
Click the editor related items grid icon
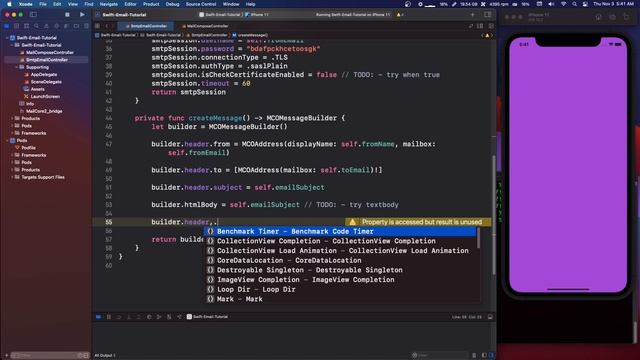coord(98,26)
